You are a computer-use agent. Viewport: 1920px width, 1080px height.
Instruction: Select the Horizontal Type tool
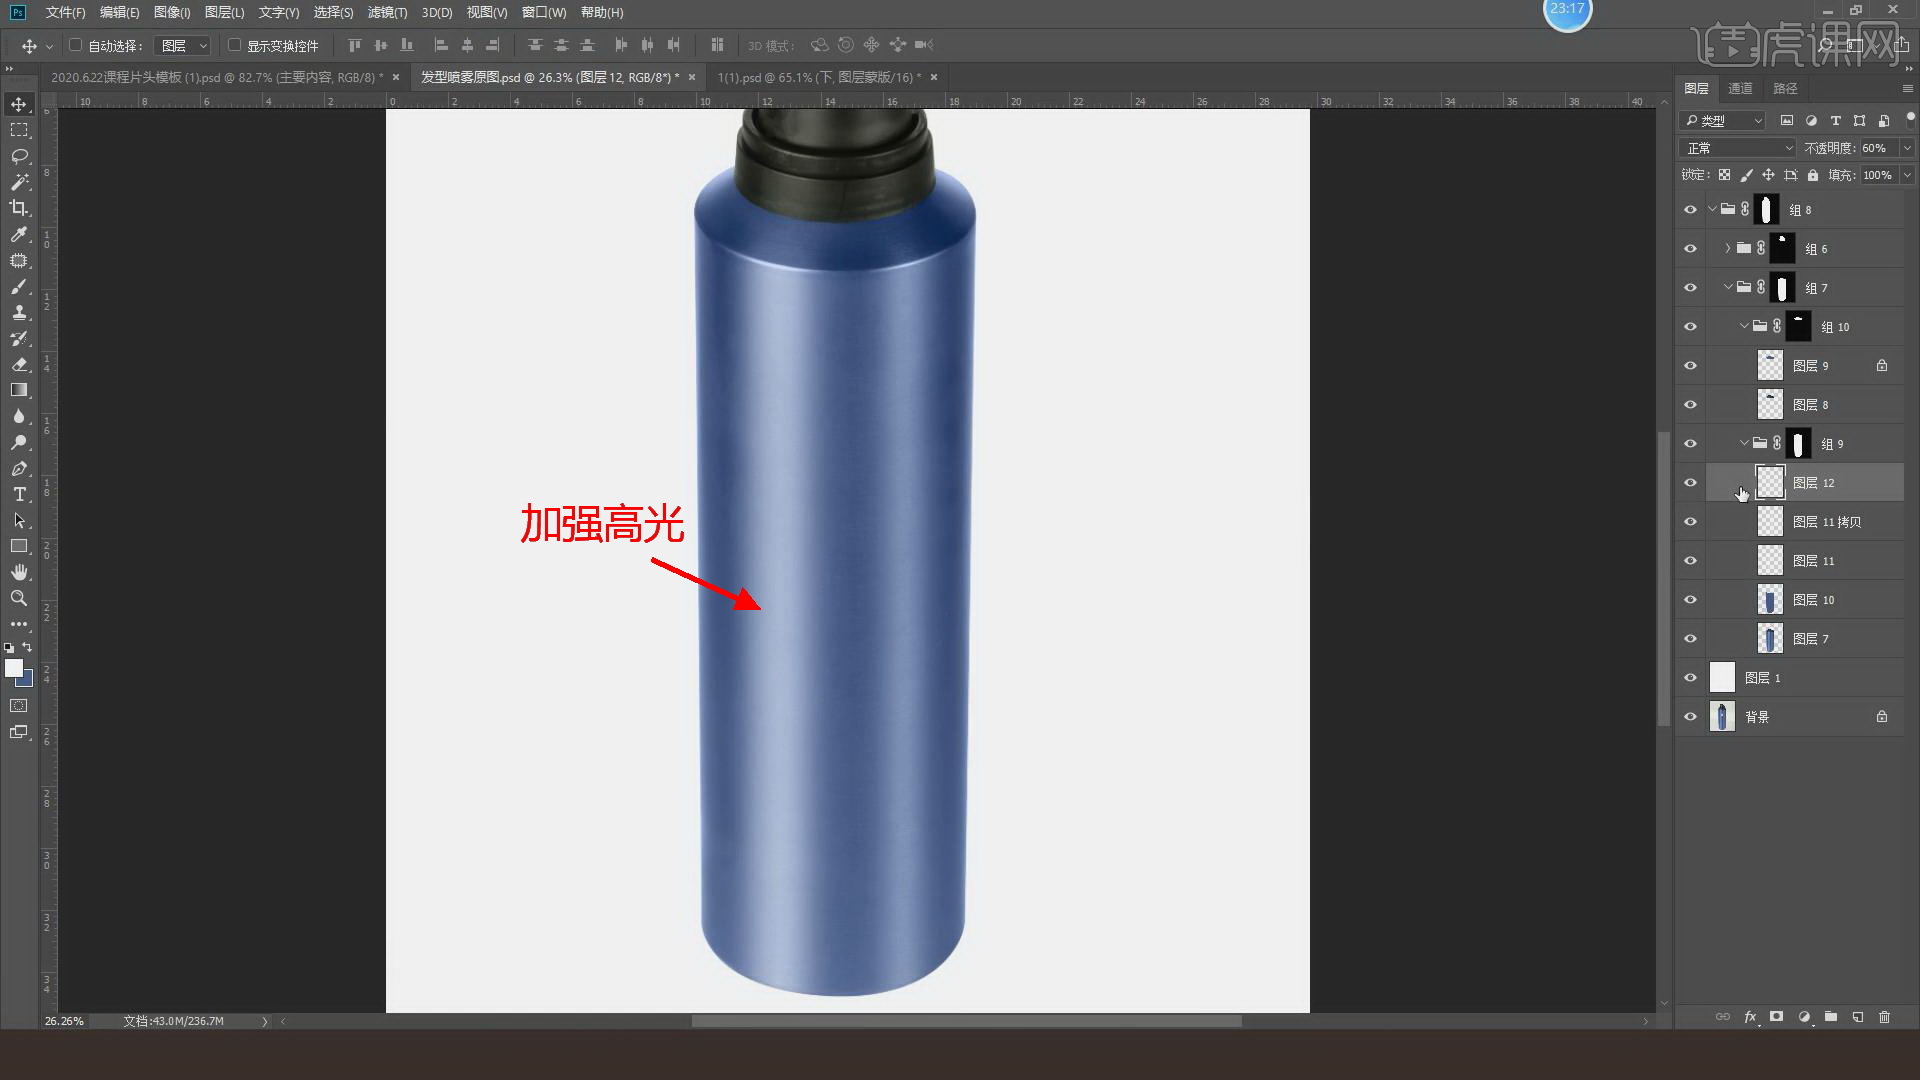(19, 494)
